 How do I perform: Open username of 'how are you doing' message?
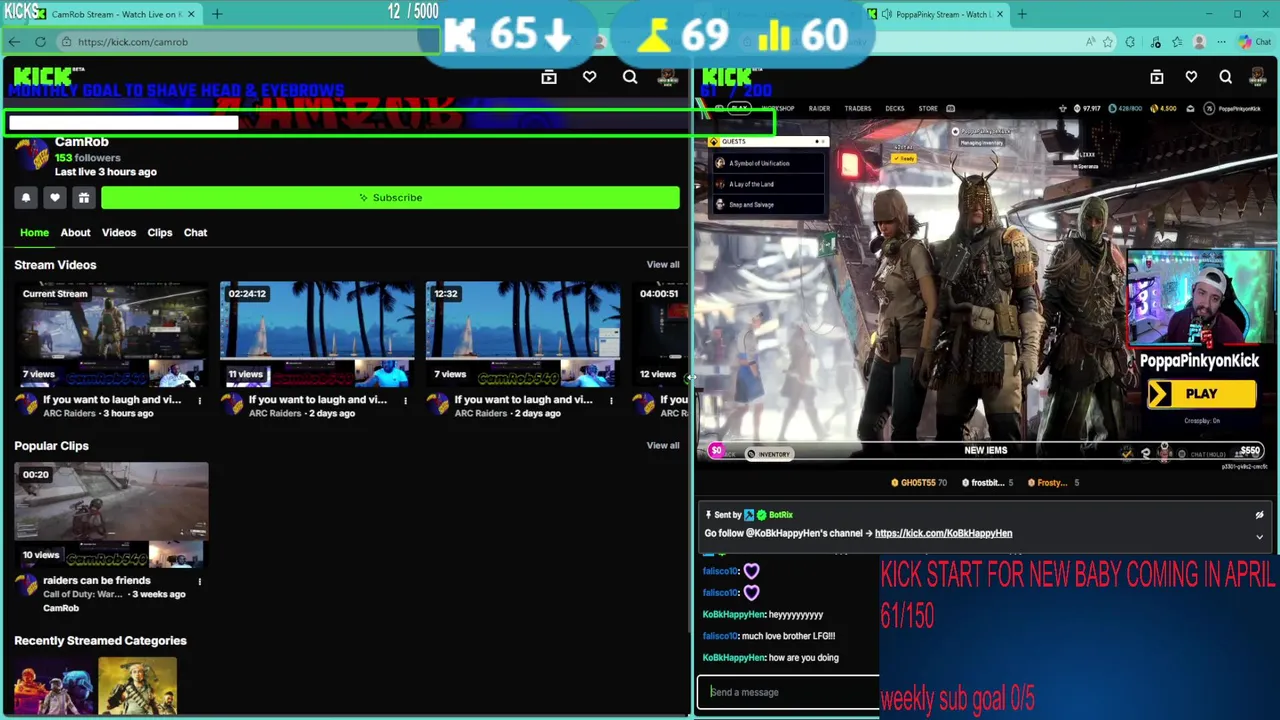[733, 658]
